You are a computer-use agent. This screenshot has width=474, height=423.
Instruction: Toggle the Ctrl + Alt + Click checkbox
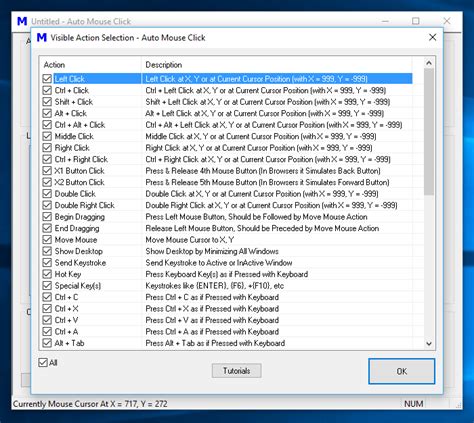[x=47, y=125]
